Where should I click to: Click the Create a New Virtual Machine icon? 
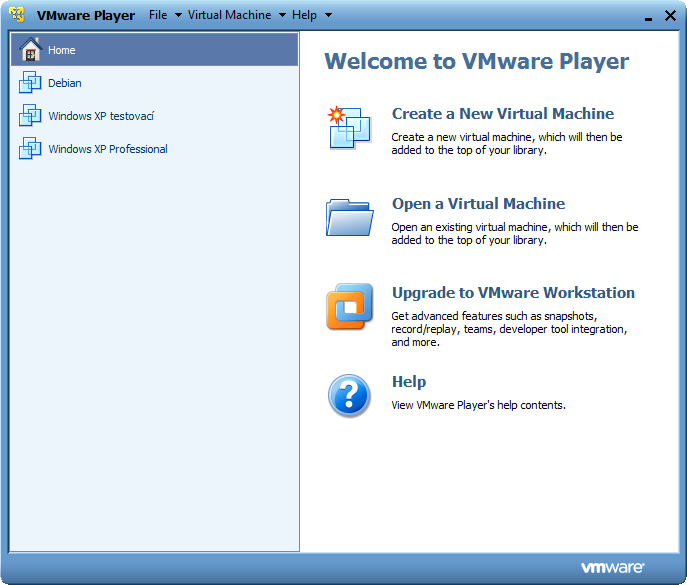[350, 128]
